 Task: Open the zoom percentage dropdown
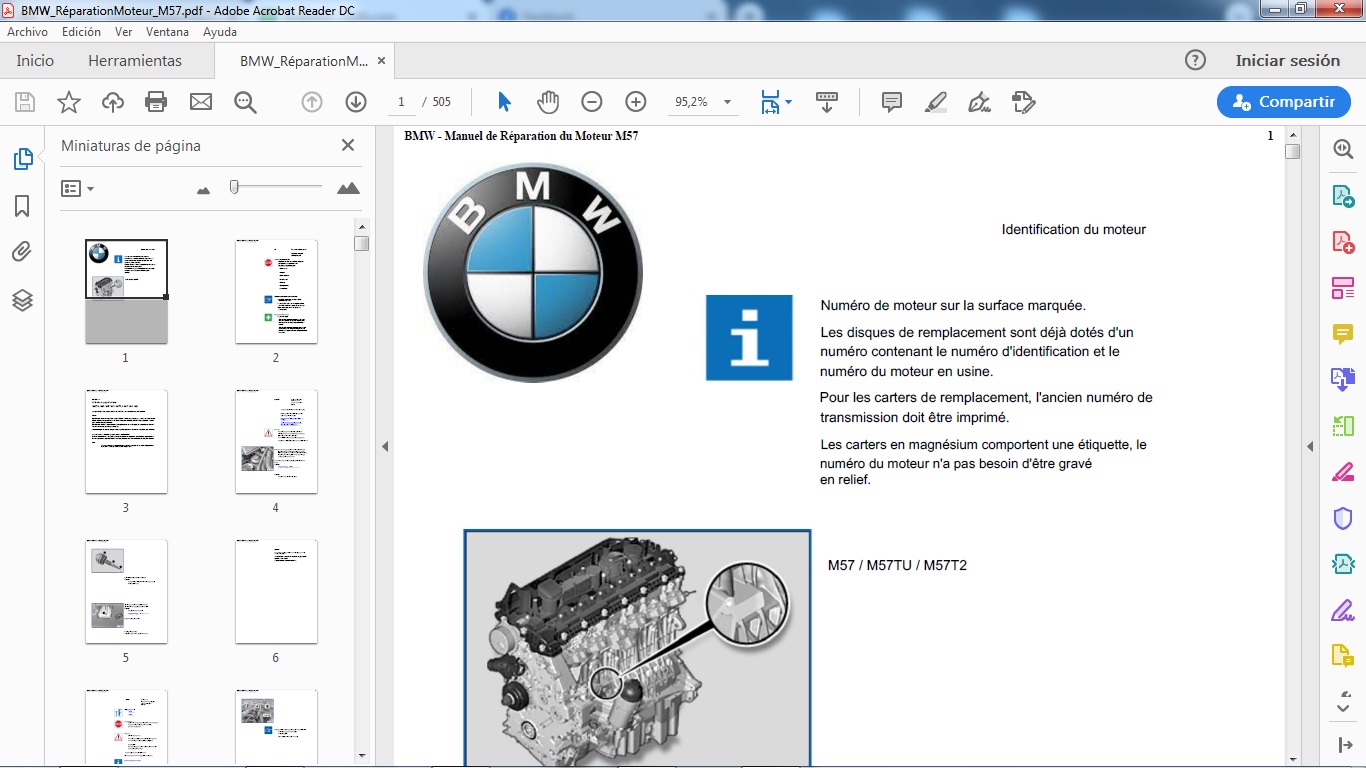click(727, 101)
